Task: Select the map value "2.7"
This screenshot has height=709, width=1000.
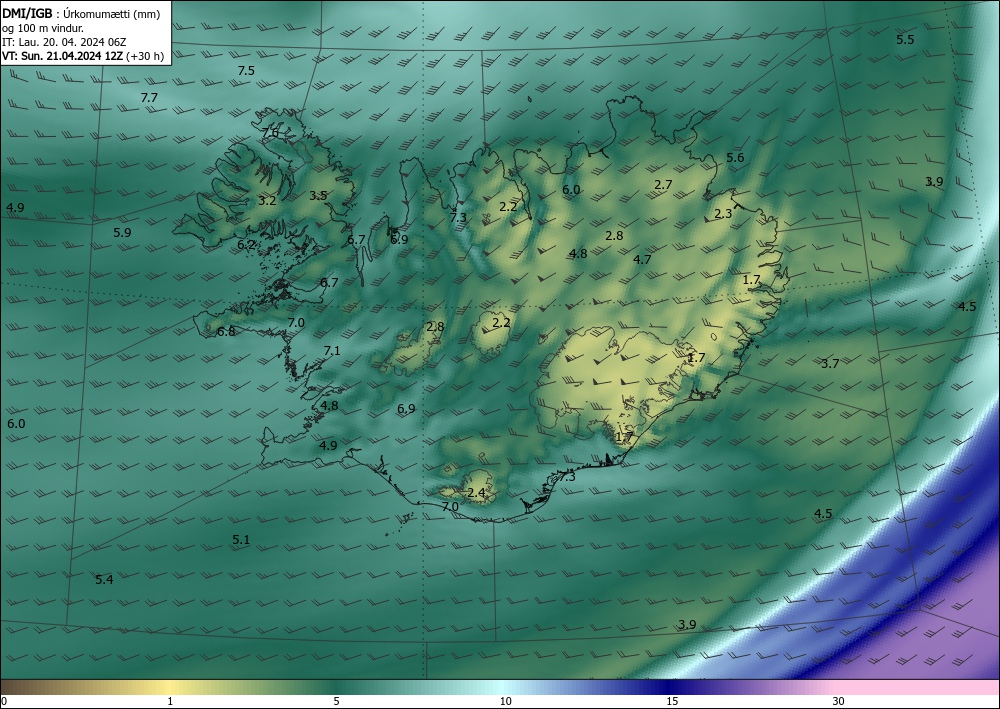Action: tap(663, 185)
